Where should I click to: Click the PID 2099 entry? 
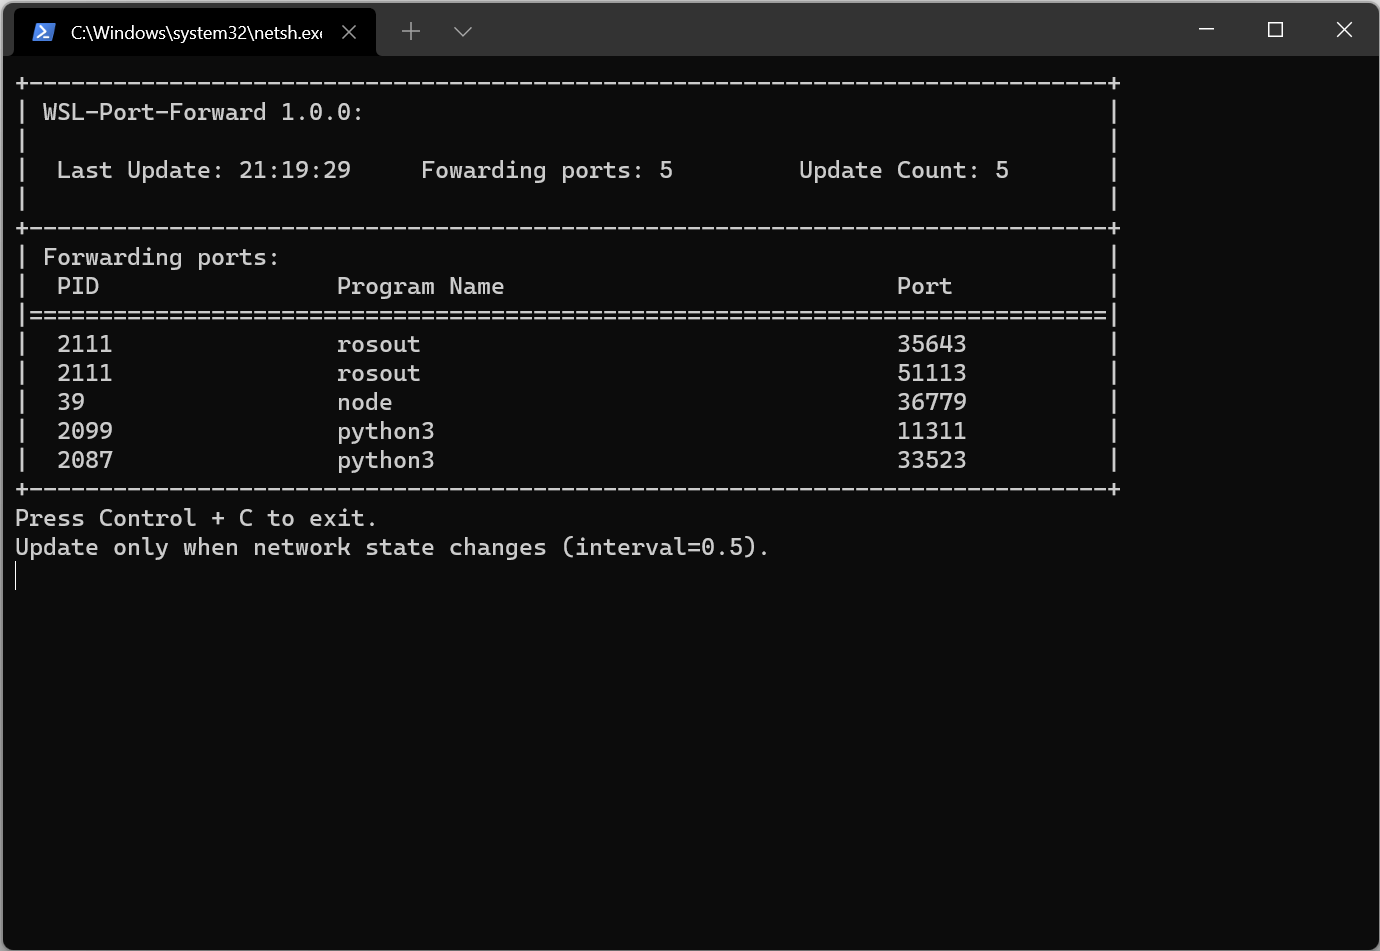pyautogui.click(x=85, y=431)
